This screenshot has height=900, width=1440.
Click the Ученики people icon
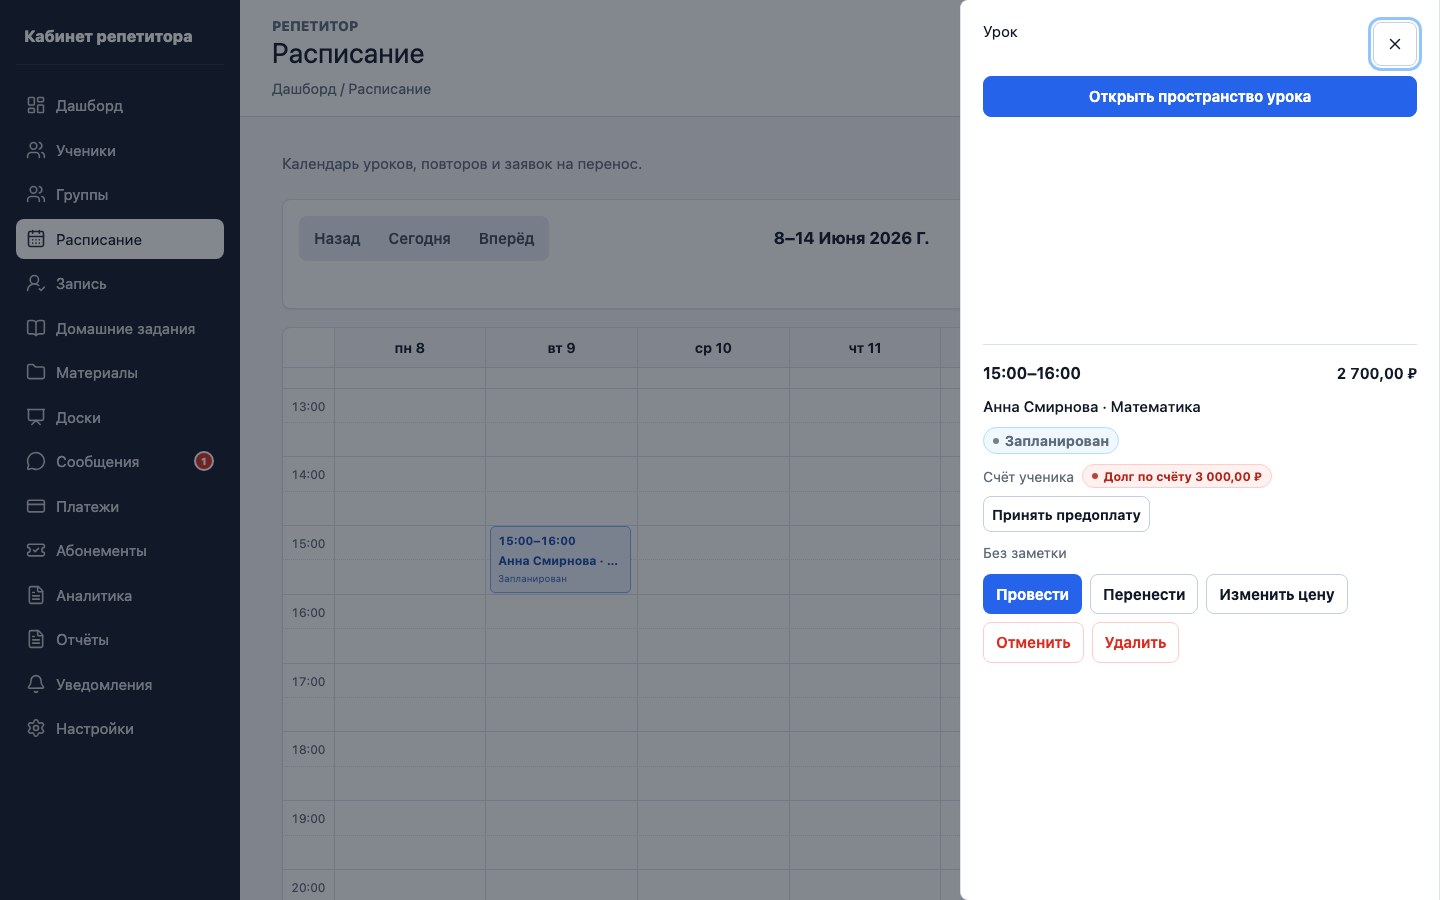click(36, 150)
